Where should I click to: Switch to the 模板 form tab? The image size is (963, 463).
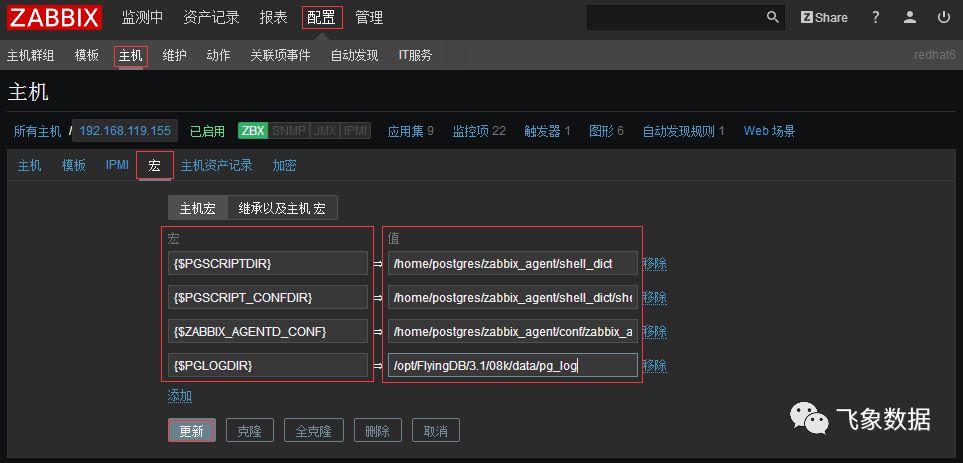74,165
